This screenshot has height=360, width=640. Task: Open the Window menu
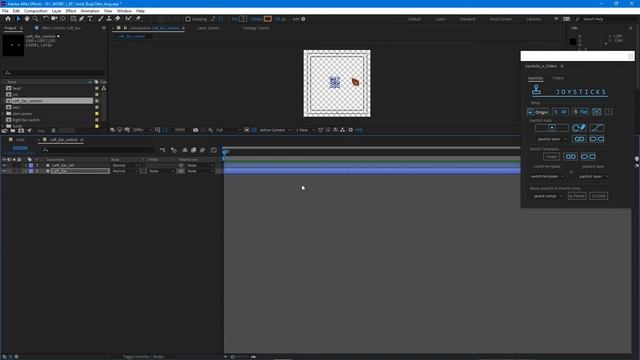pos(124,11)
